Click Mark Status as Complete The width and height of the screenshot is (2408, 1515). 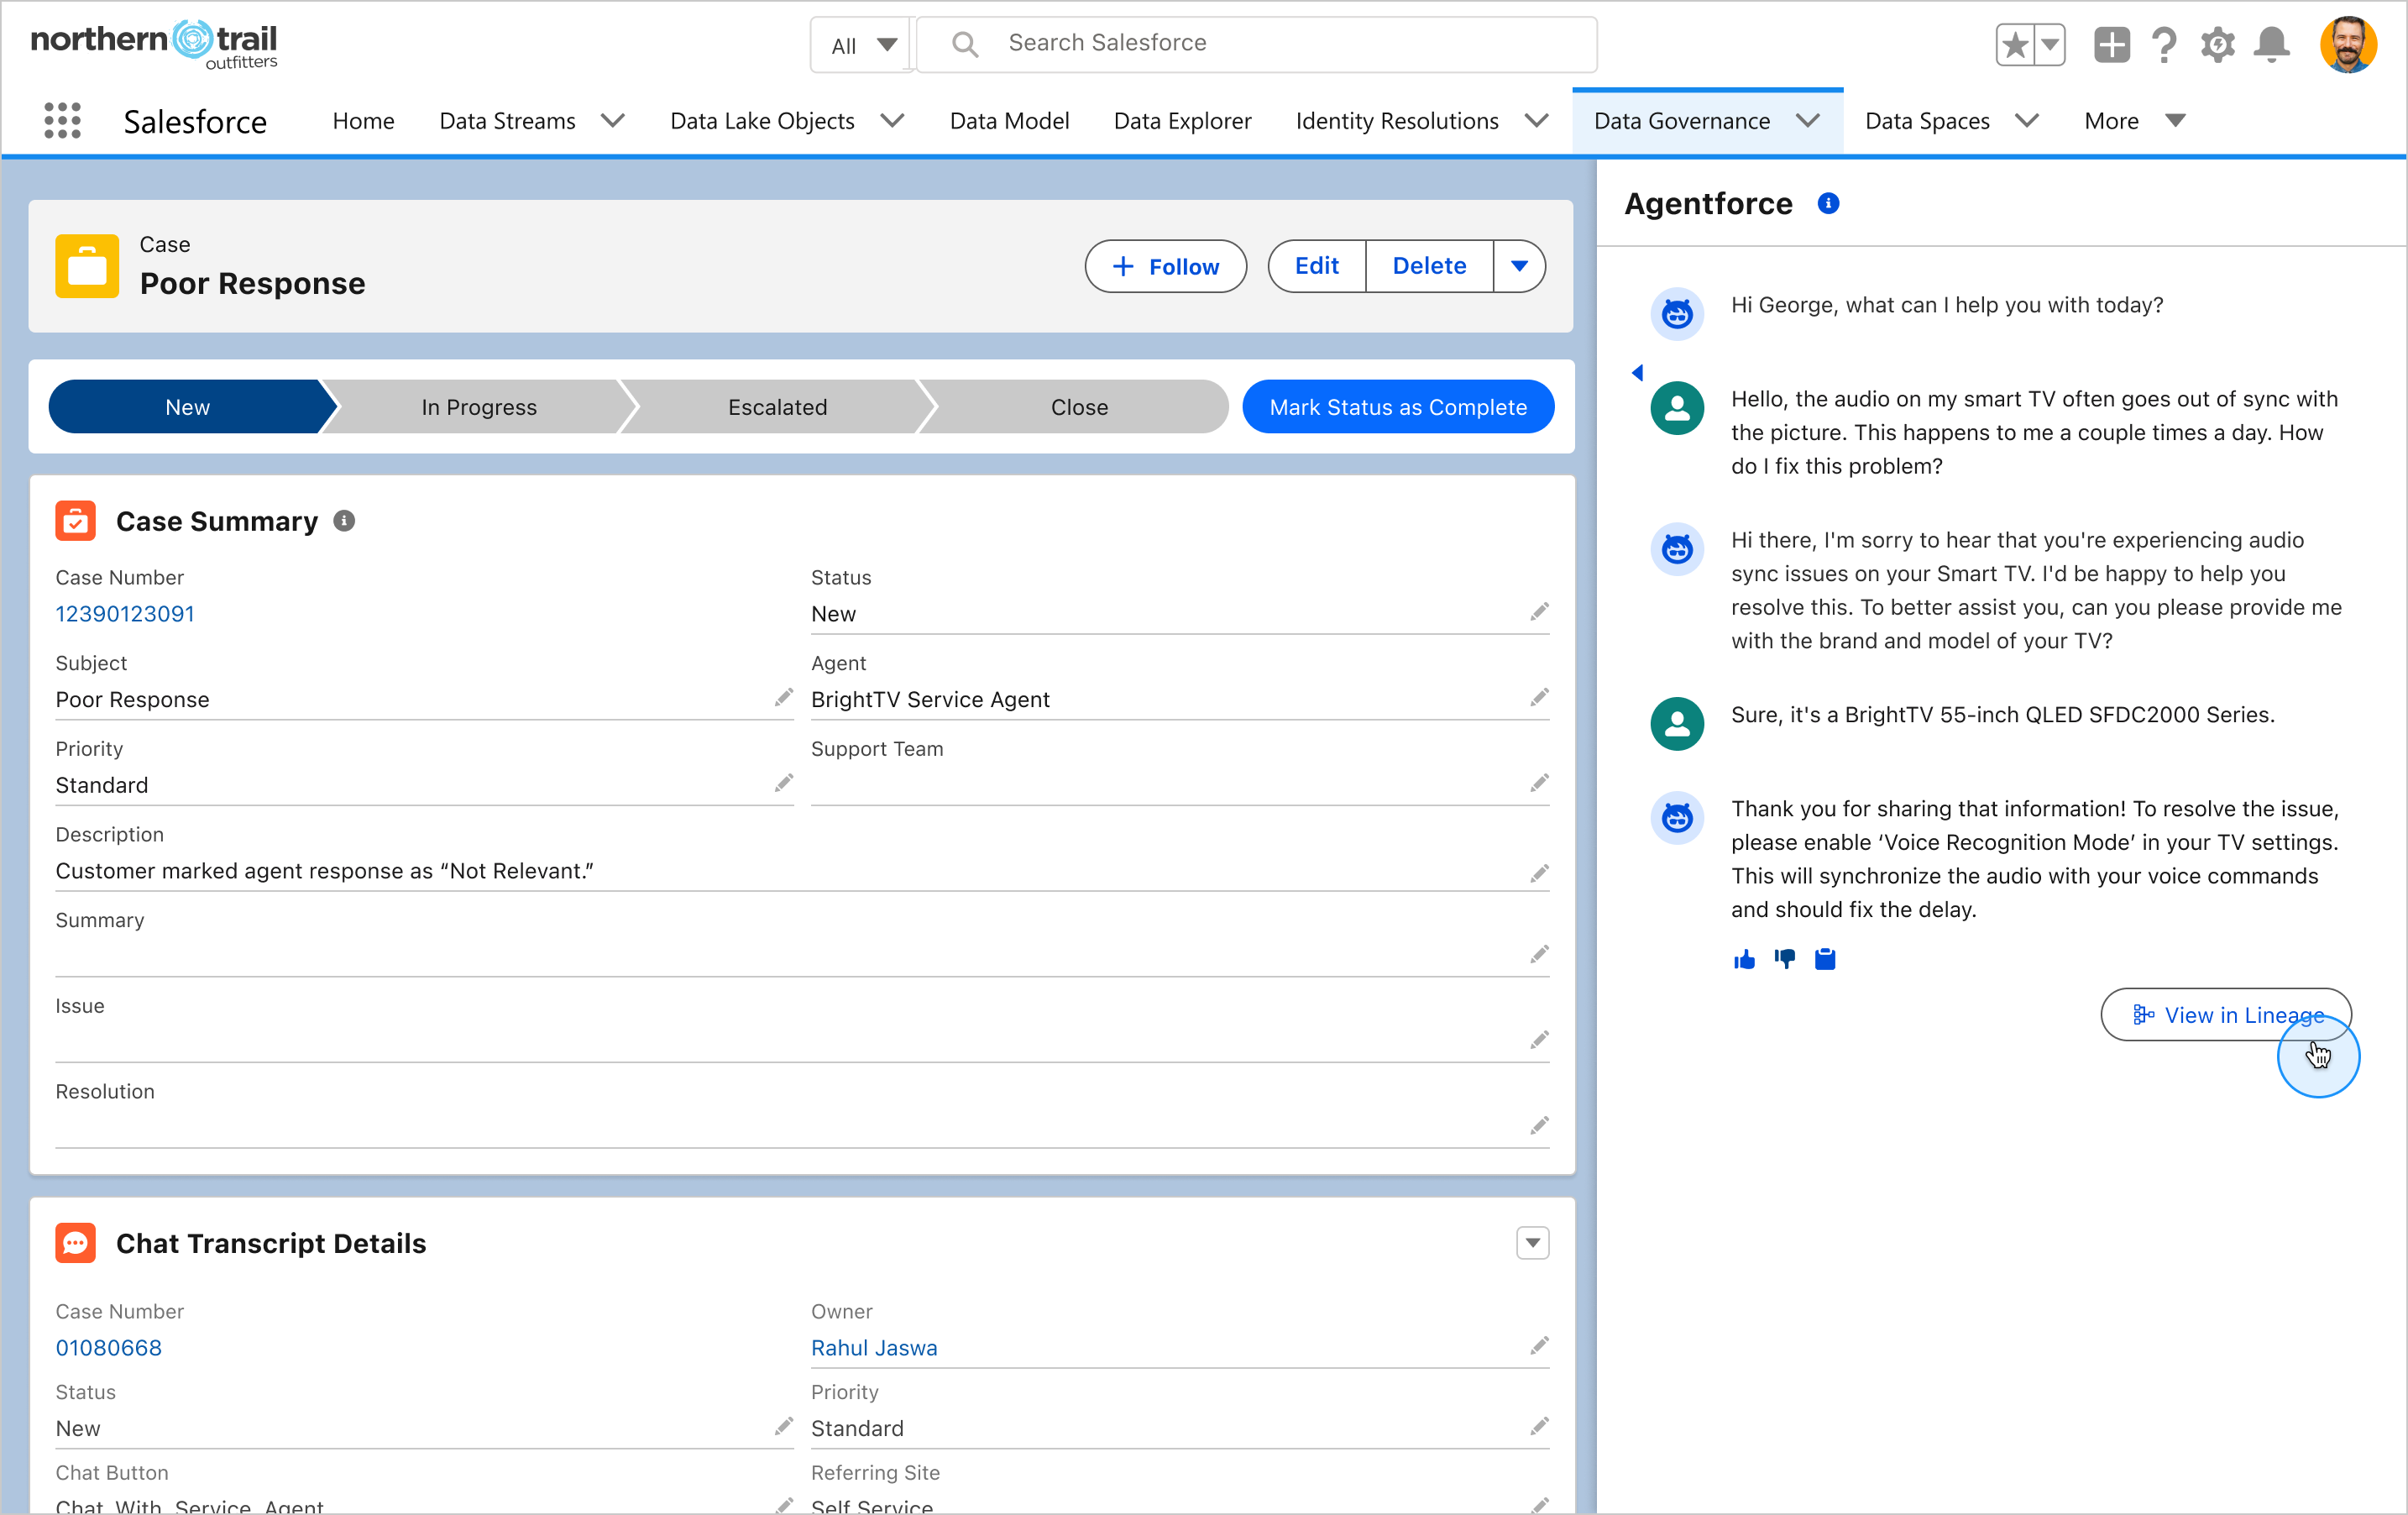(1398, 407)
